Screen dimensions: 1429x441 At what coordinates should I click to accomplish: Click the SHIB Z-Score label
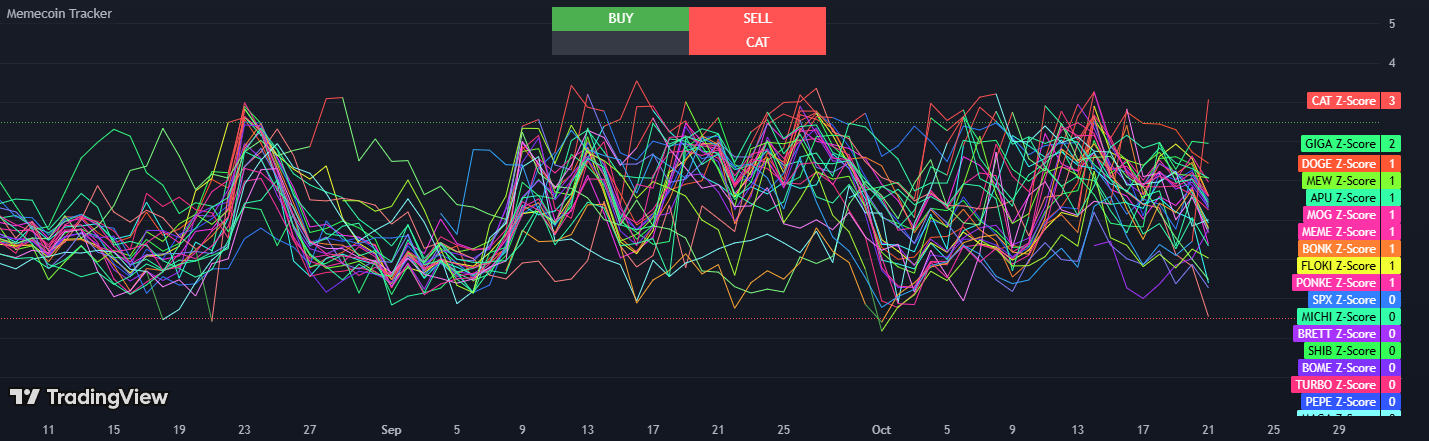coord(1341,351)
